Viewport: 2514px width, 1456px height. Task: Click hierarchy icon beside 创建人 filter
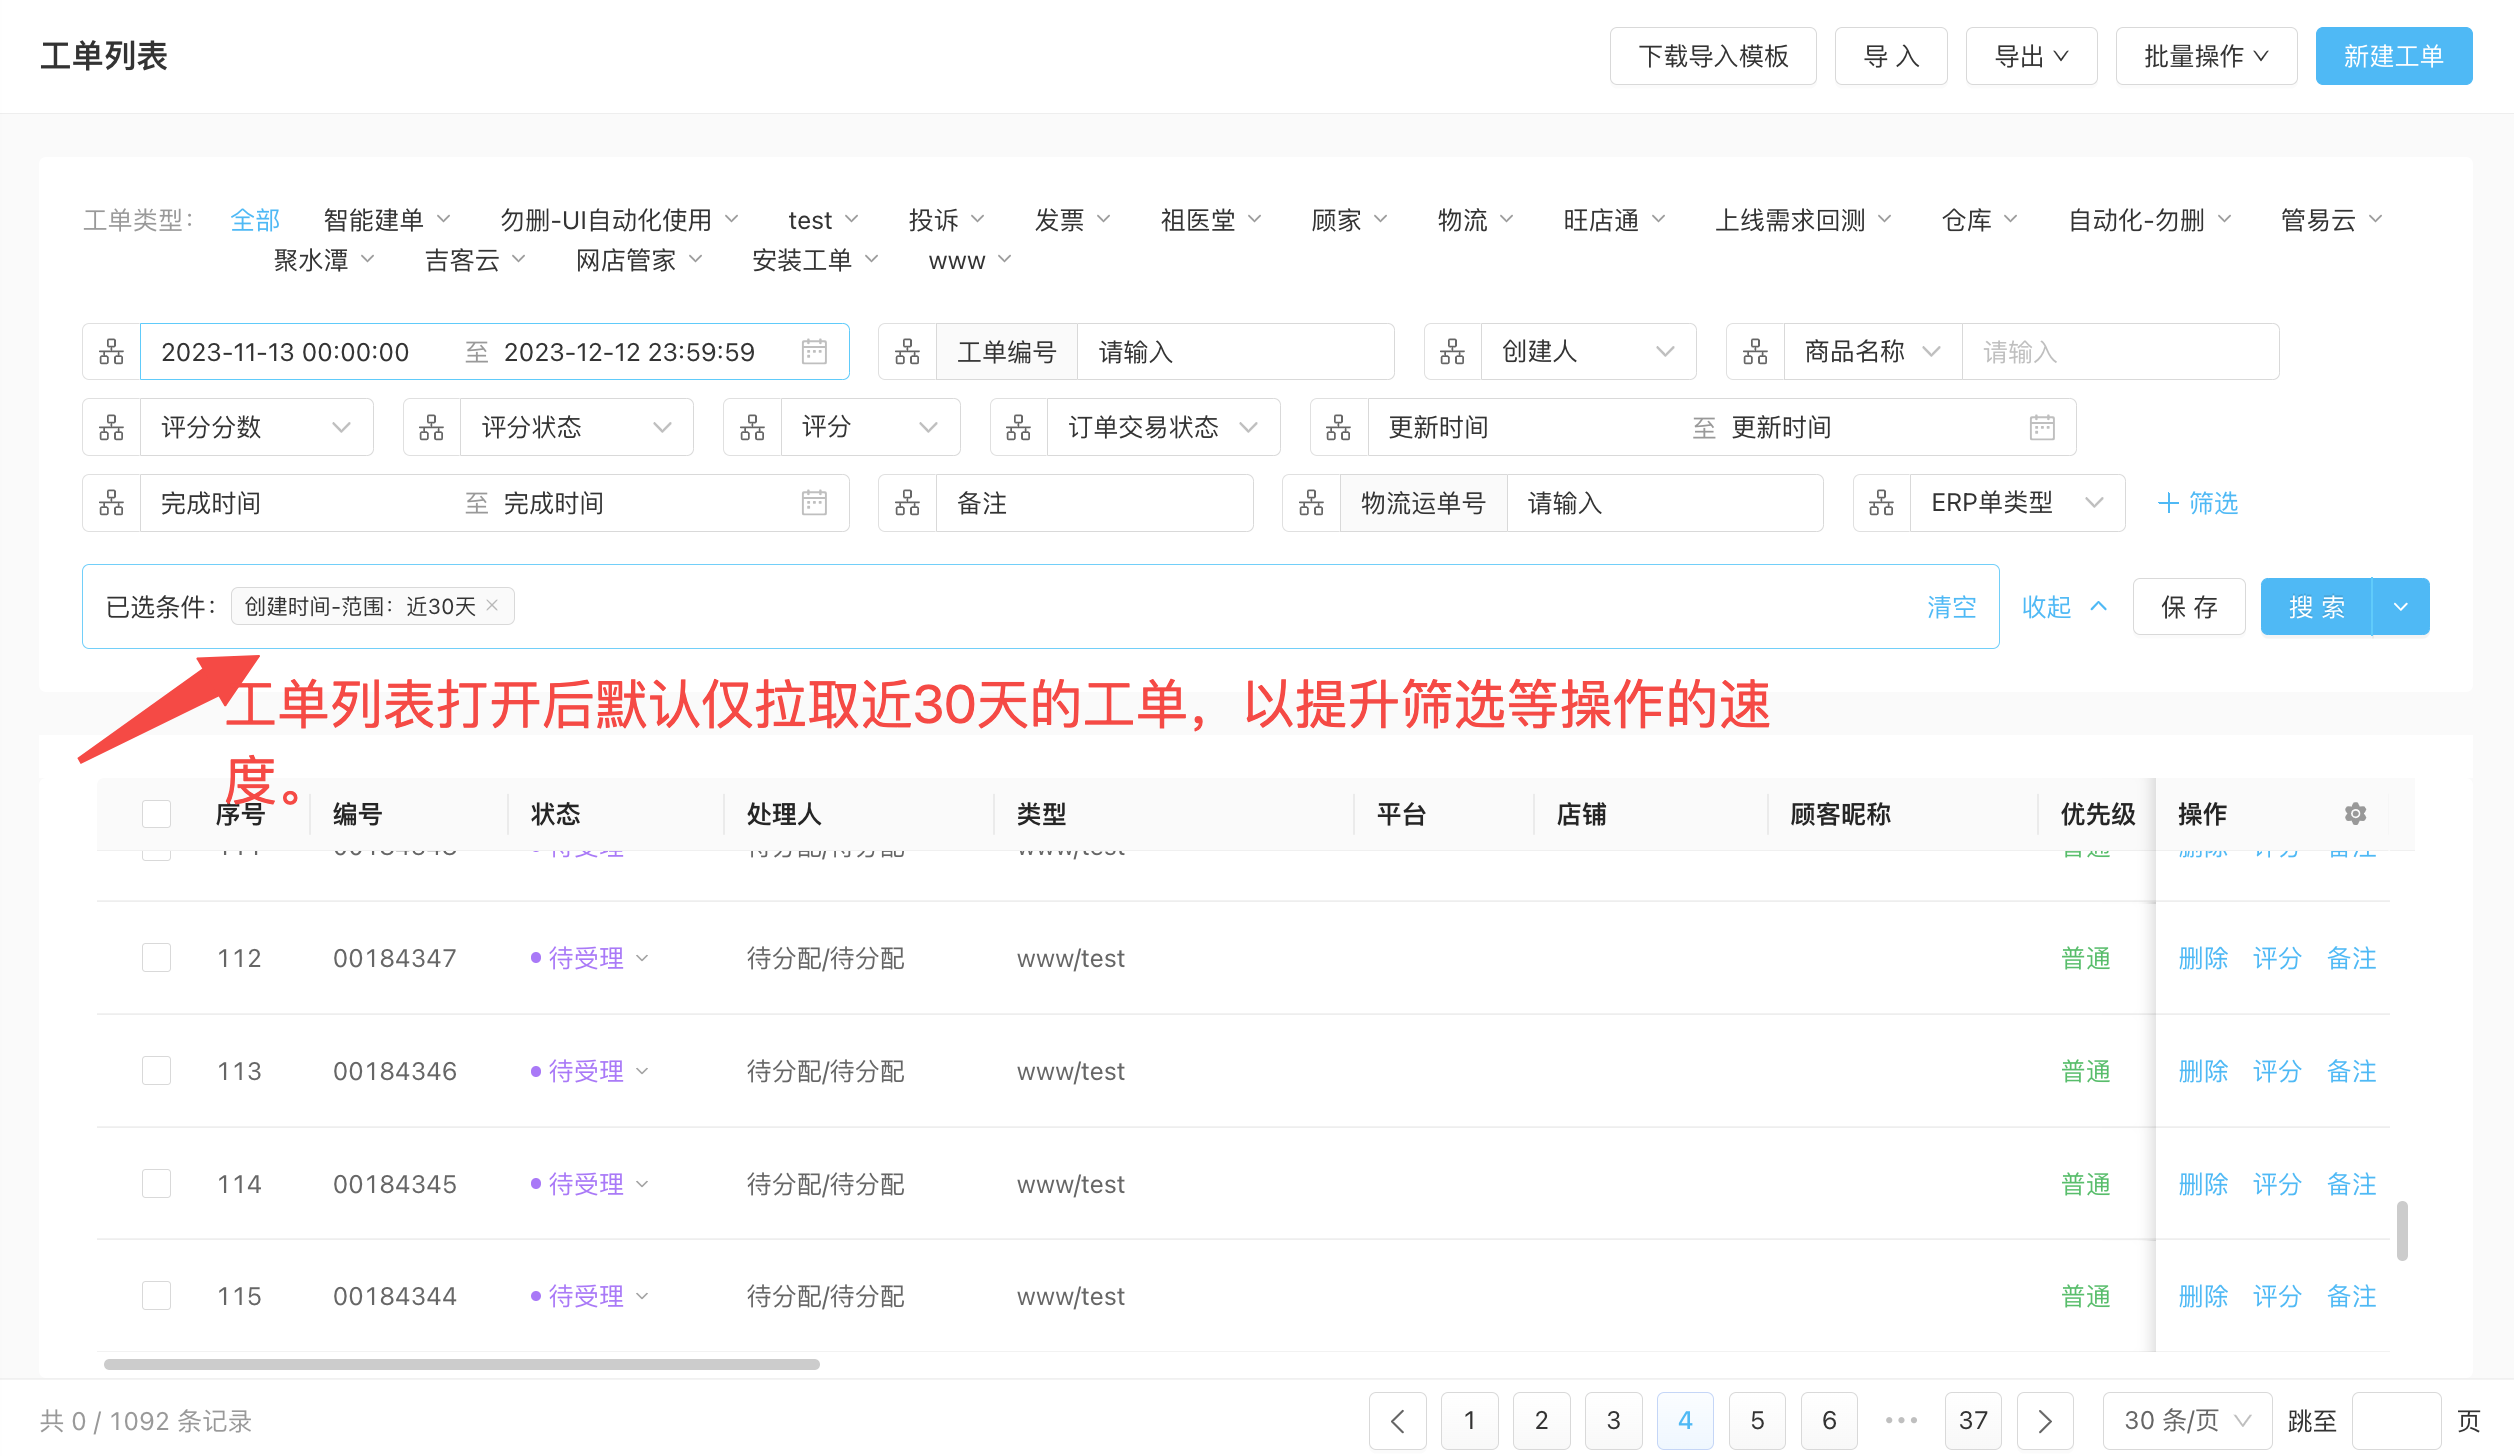click(x=1453, y=352)
